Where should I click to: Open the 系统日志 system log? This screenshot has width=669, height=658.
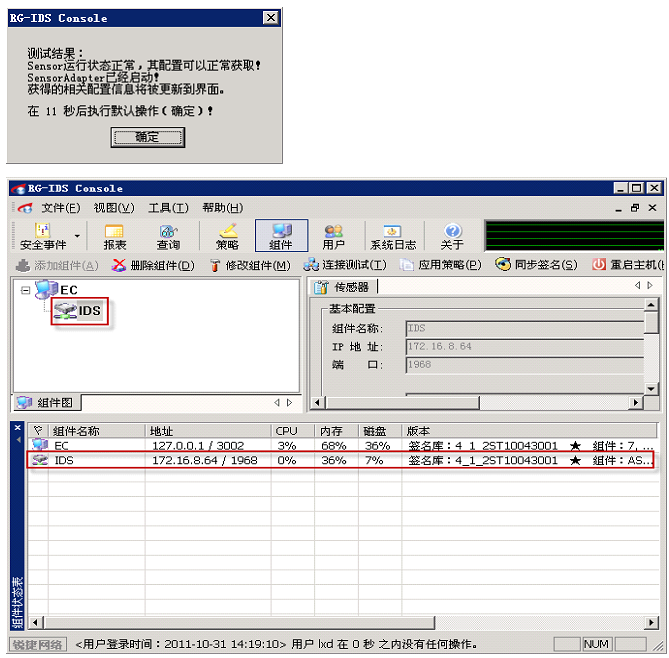[x=393, y=236]
